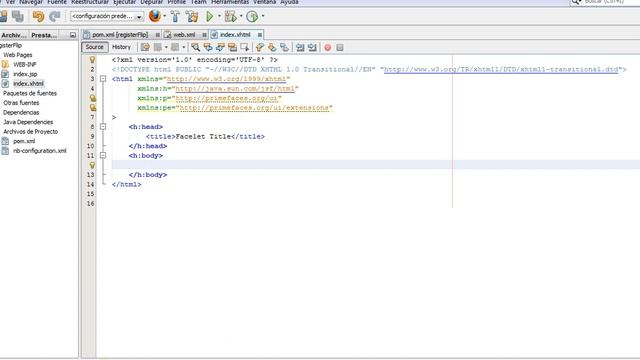Click red Start Macro Recording icon
The image size is (640, 360).
(x=327, y=47)
